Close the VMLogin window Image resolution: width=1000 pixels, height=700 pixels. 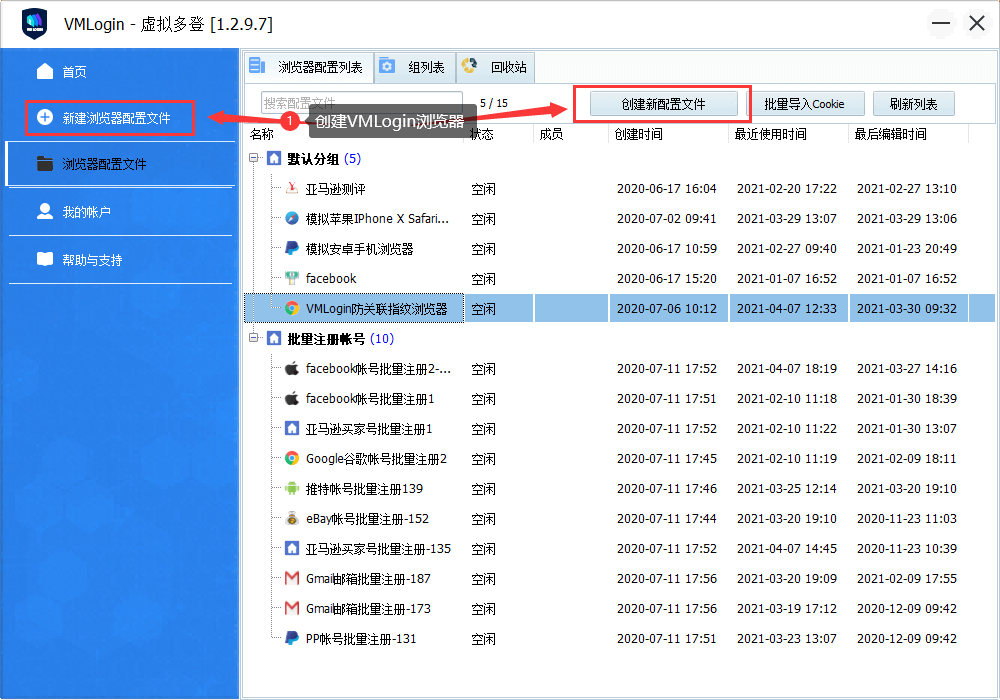point(976,24)
